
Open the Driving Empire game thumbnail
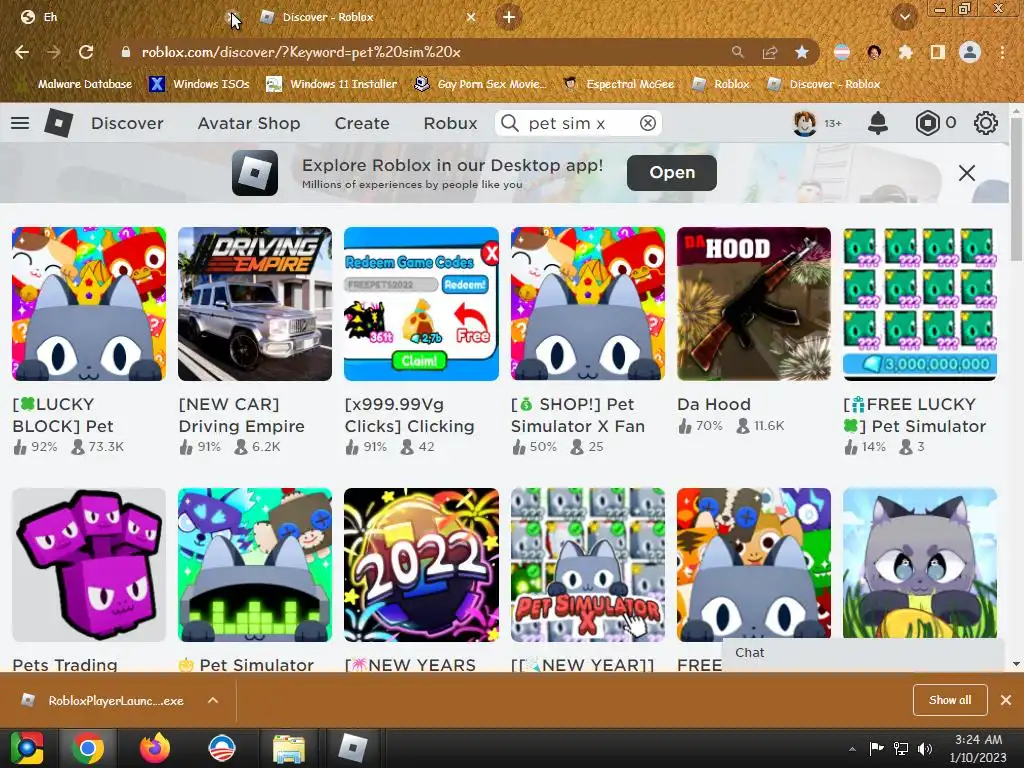255,304
